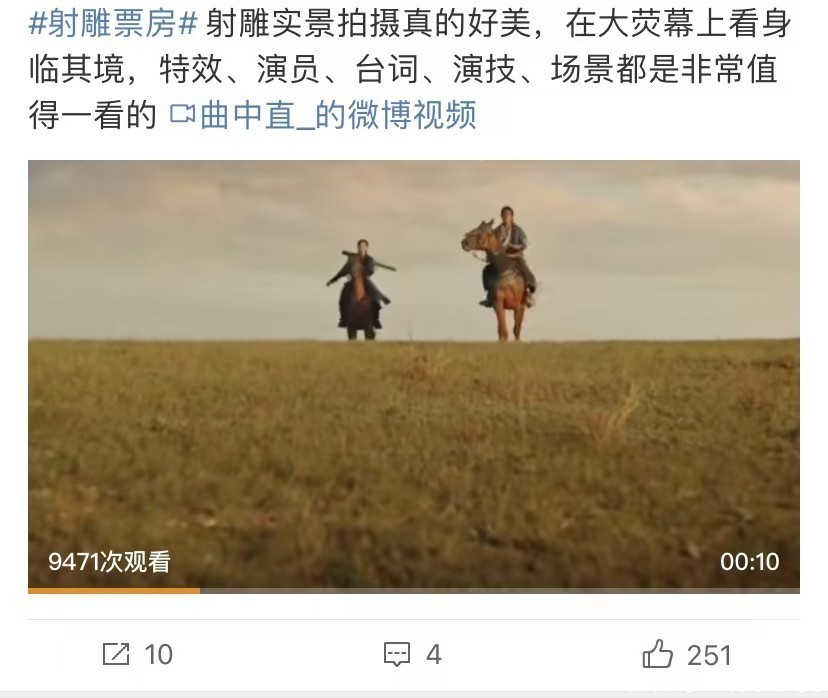Viewport: 828px width, 698px height.
Task: Click the left rider on the dark horse
Action: click(x=360, y=290)
